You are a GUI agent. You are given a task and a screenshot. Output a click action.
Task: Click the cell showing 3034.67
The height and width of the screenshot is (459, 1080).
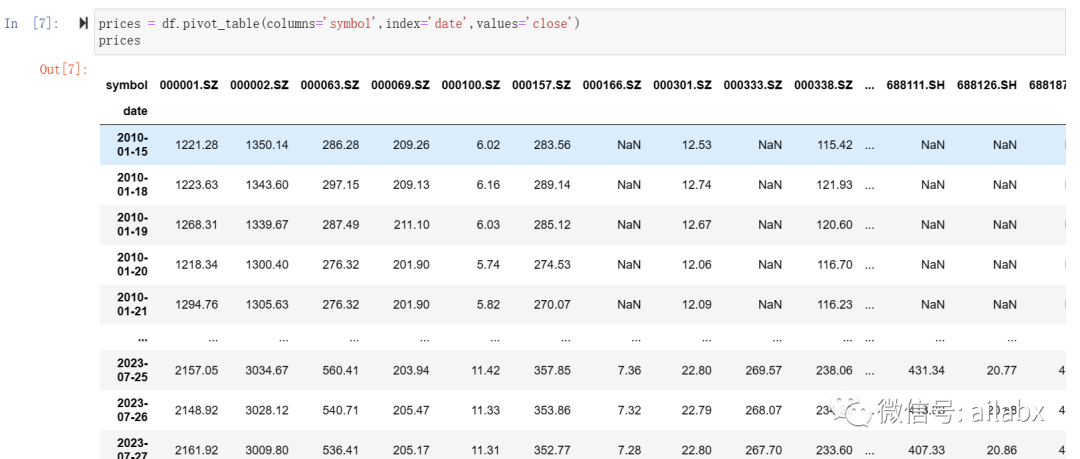pos(267,370)
